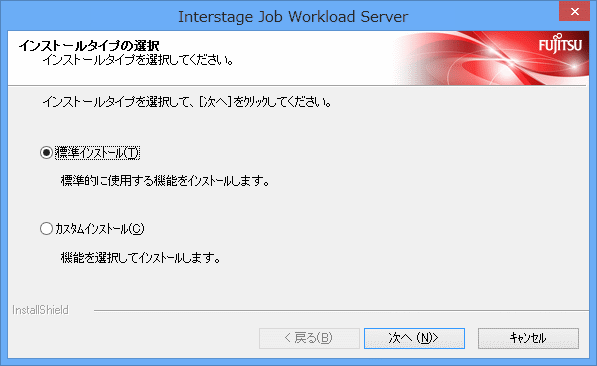Click the カスタムインストール(C) label text
This screenshot has height=366, width=597.
[x=100, y=229]
